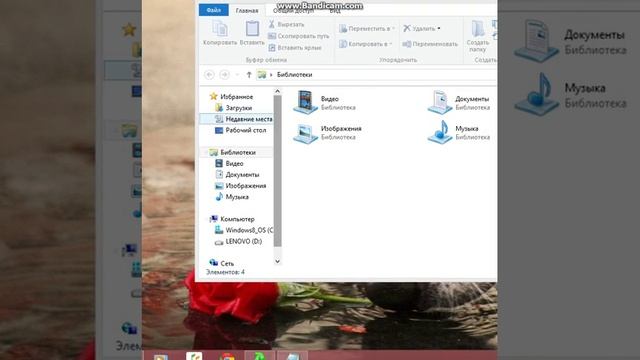Go back with the Back arrow
This screenshot has width=640, height=360.
point(209,75)
